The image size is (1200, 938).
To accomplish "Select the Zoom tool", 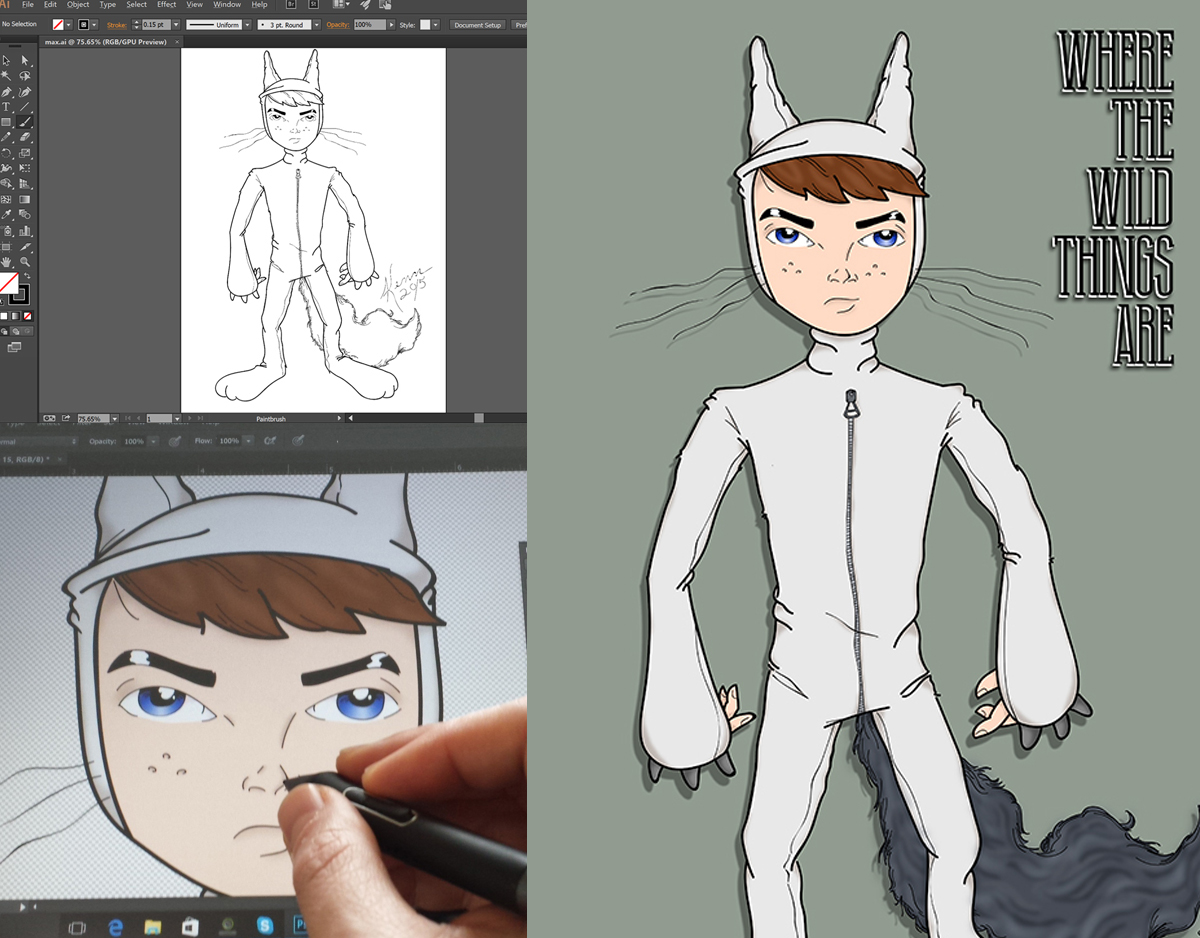I will 25,261.
